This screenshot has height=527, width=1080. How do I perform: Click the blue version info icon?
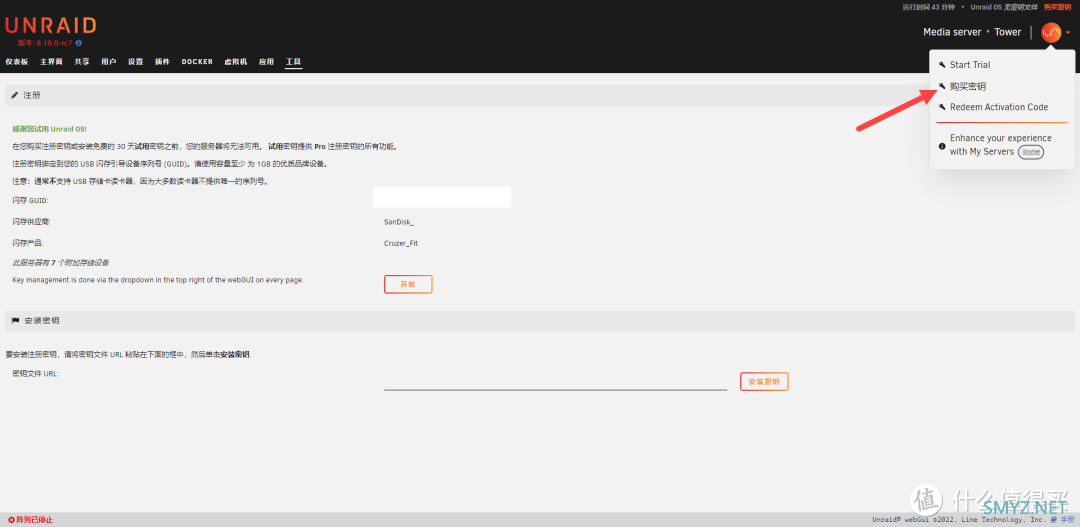click(x=79, y=43)
